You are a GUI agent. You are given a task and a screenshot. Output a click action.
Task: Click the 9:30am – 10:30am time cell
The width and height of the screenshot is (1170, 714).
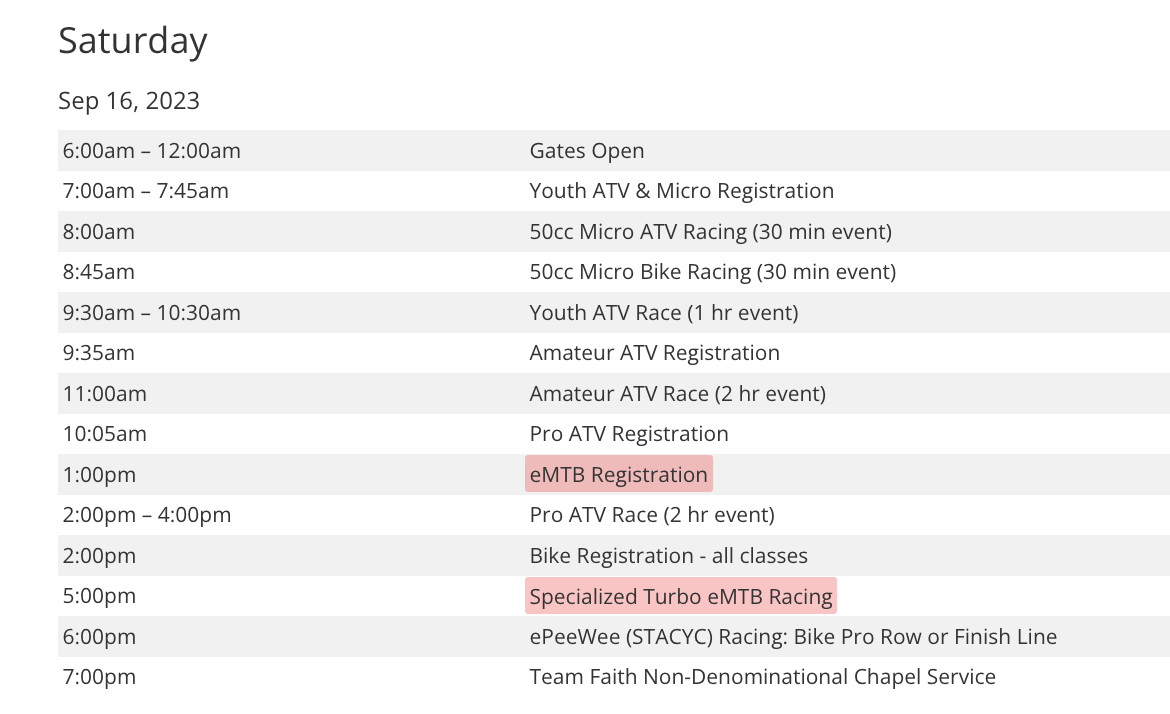151,313
